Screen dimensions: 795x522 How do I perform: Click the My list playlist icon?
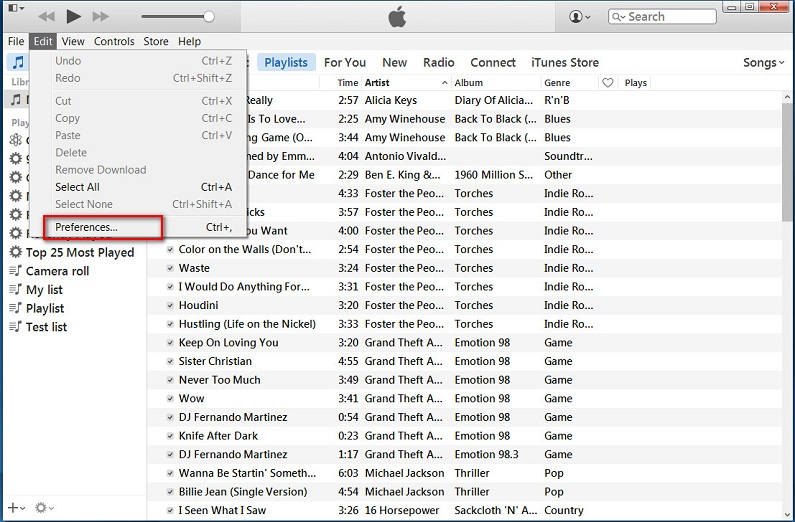coord(15,289)
